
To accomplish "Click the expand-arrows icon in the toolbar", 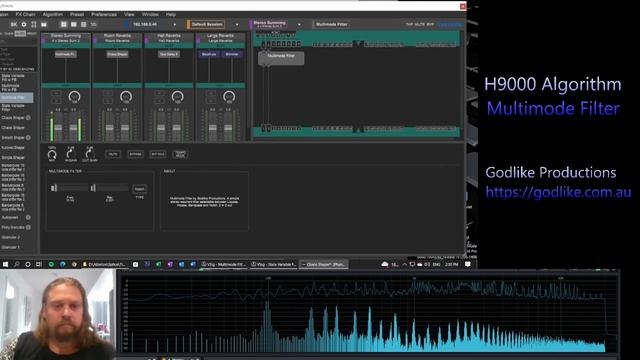I will click(33, 24).
